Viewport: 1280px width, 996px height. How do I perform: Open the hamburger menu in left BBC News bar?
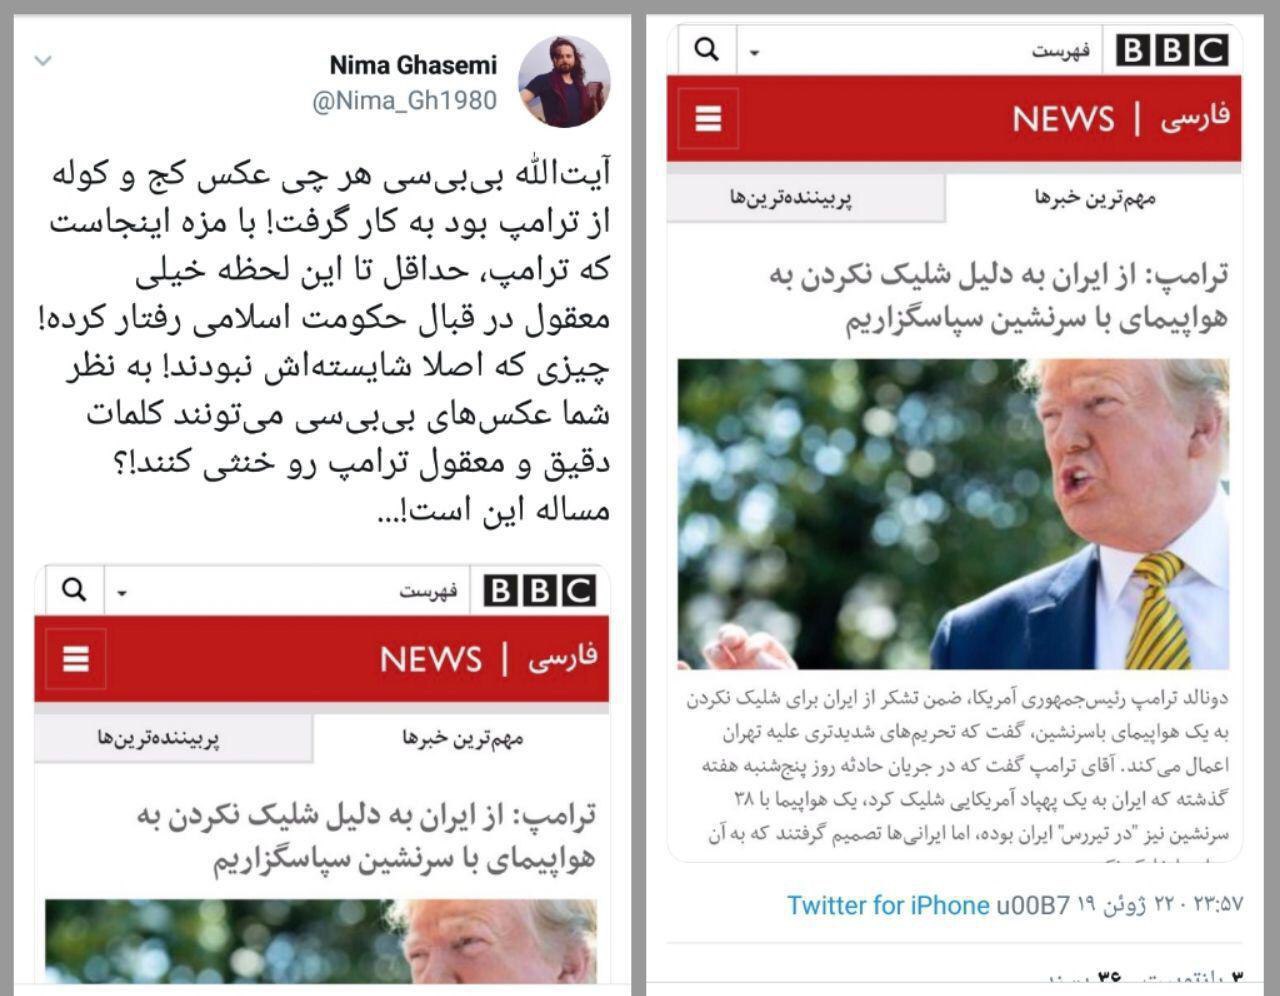click(x=76, y=659)
